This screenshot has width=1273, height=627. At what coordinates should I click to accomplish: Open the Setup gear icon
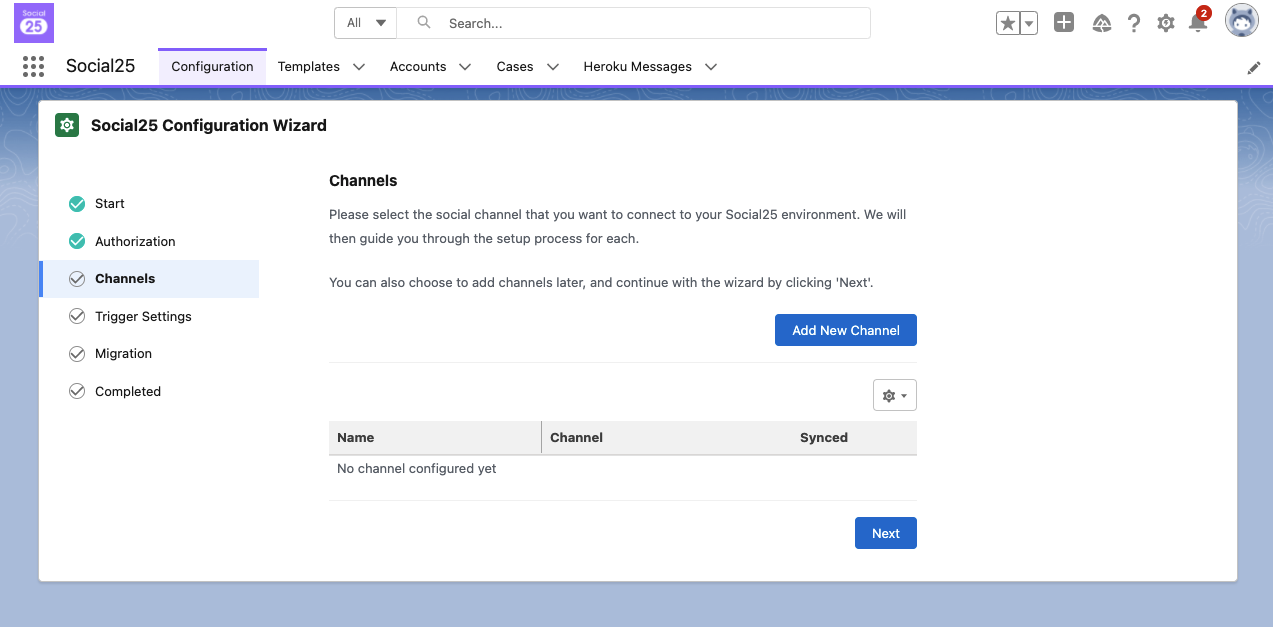(x=1165, y=23)
